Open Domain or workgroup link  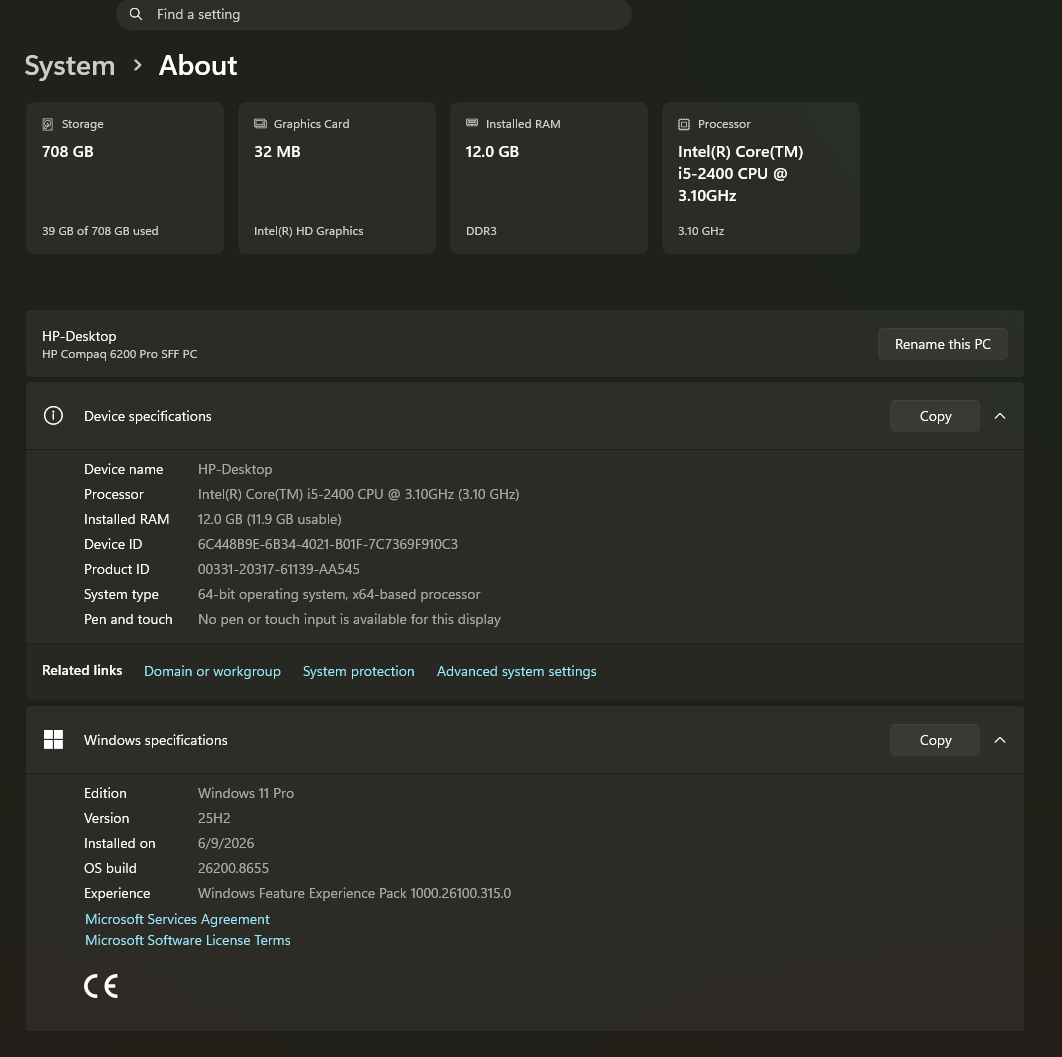pyautogui.click(x=212, y=671)
